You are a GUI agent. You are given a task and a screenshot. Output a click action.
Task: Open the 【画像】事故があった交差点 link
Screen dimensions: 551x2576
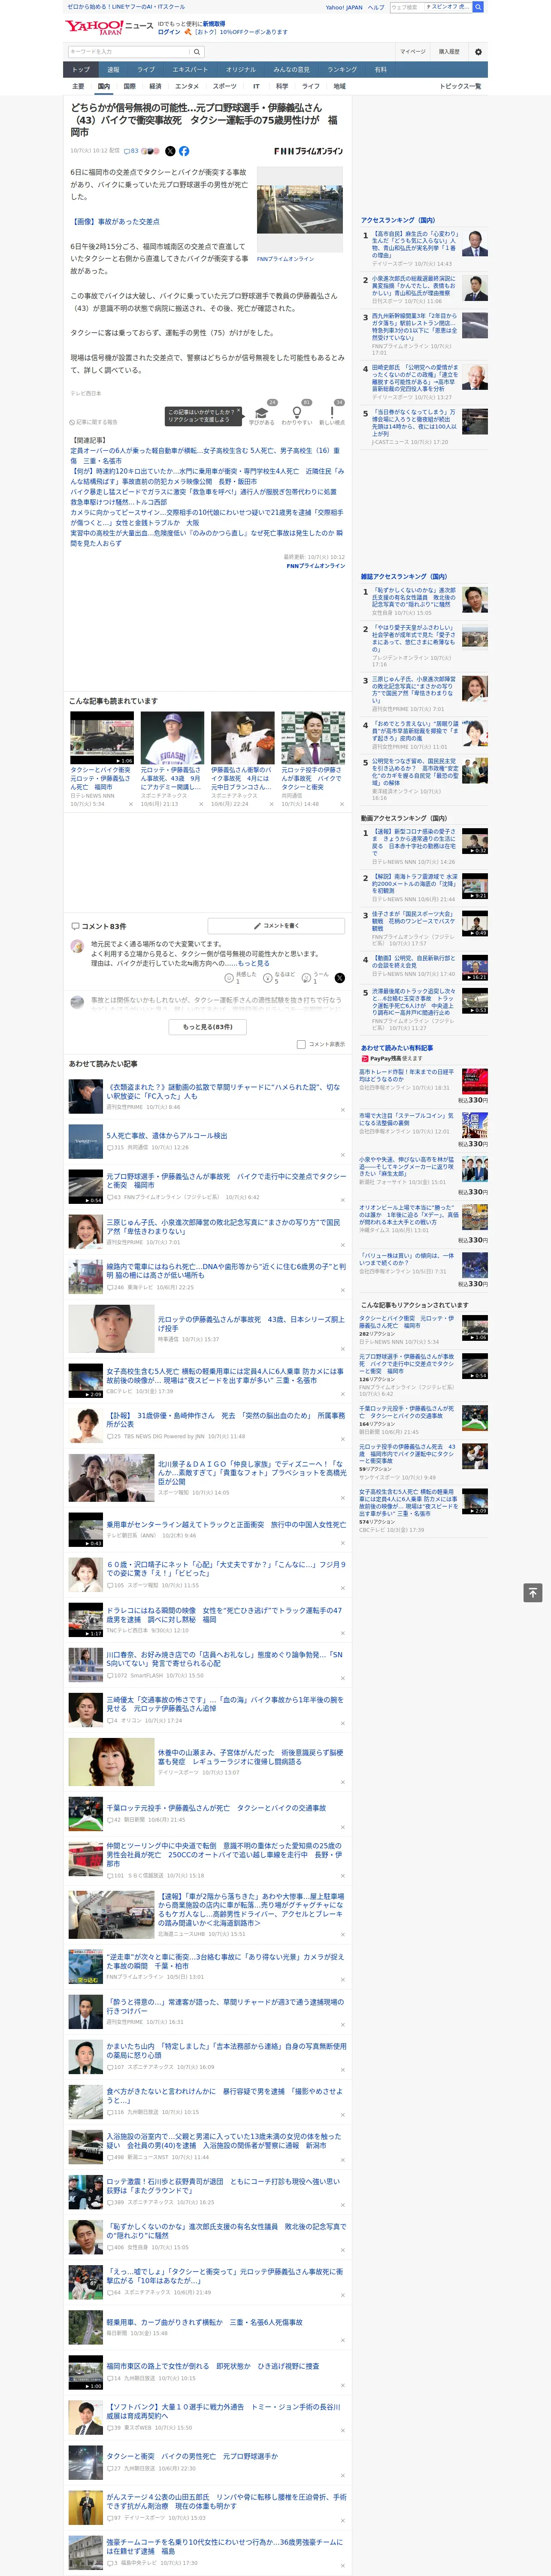[x=115, y=221]
